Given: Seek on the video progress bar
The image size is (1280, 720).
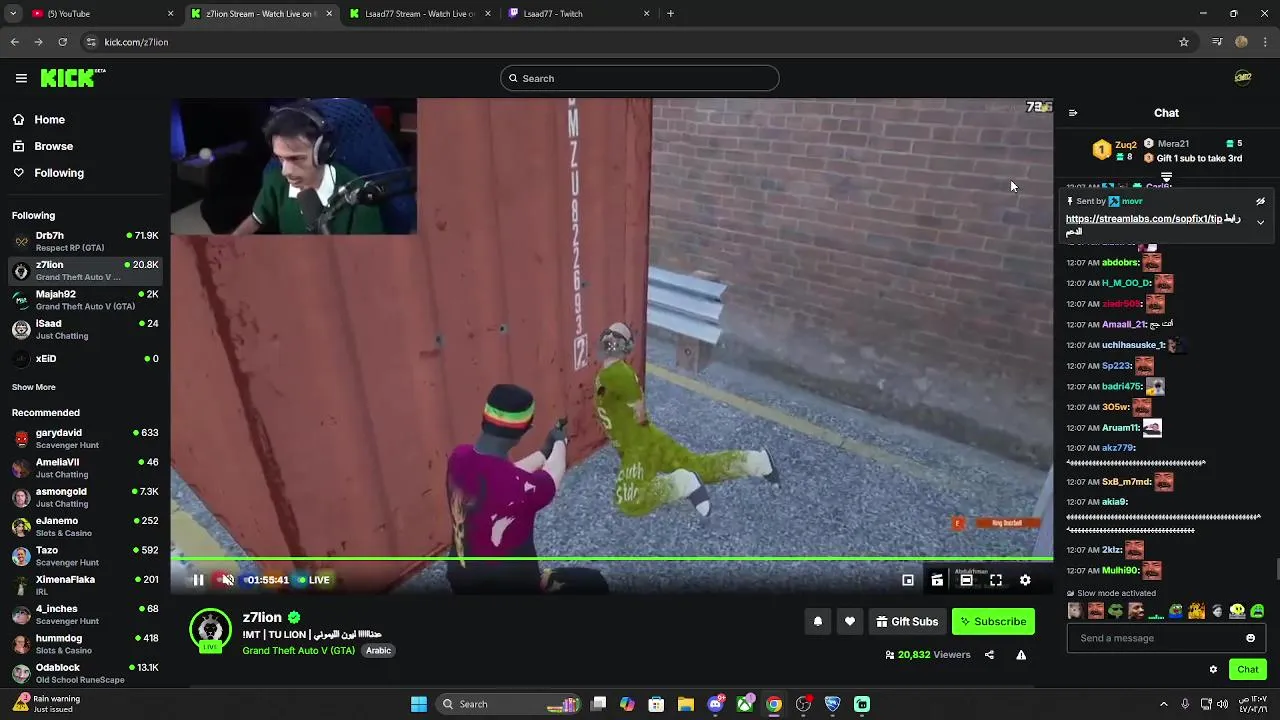Looking at the screenshot, I should (611, 559).
